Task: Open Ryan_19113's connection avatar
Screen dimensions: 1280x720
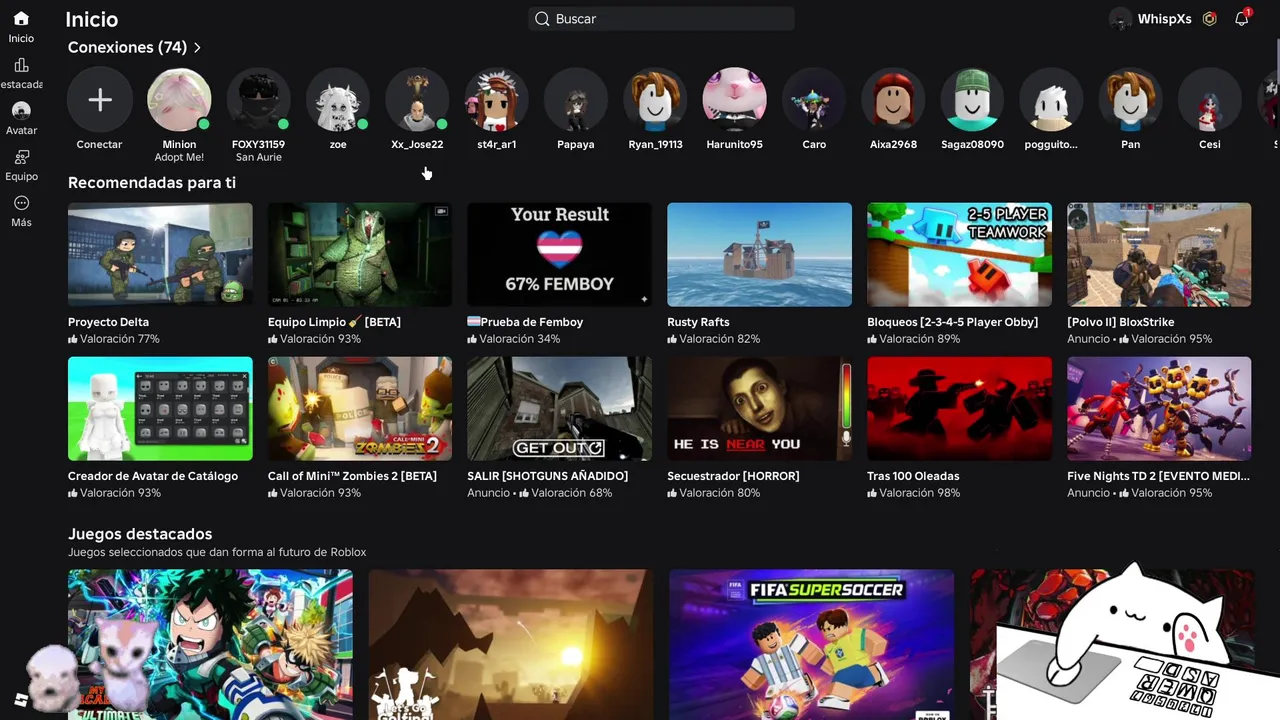Action: coord(655,100)
